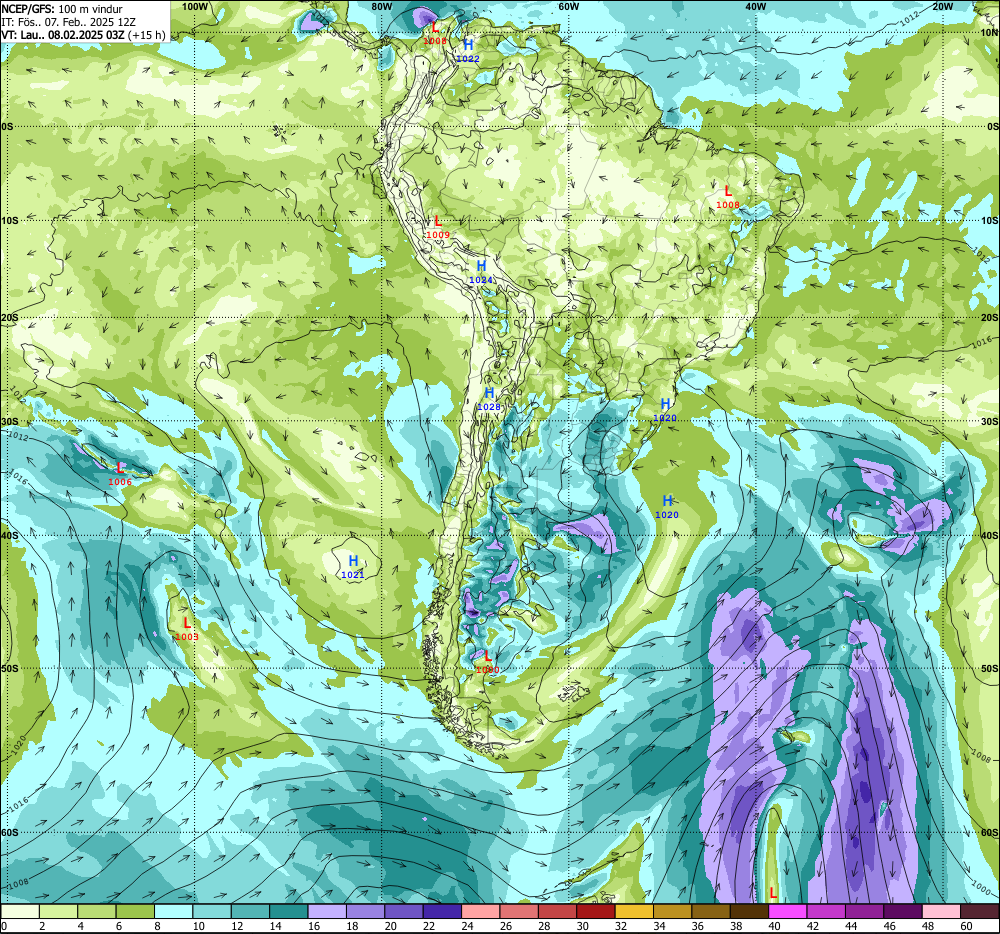Select the H 1021 high over the Pacific
The height and width of the screenshot is (934, 1000).
pyautogui.click(x=353, y=567)
